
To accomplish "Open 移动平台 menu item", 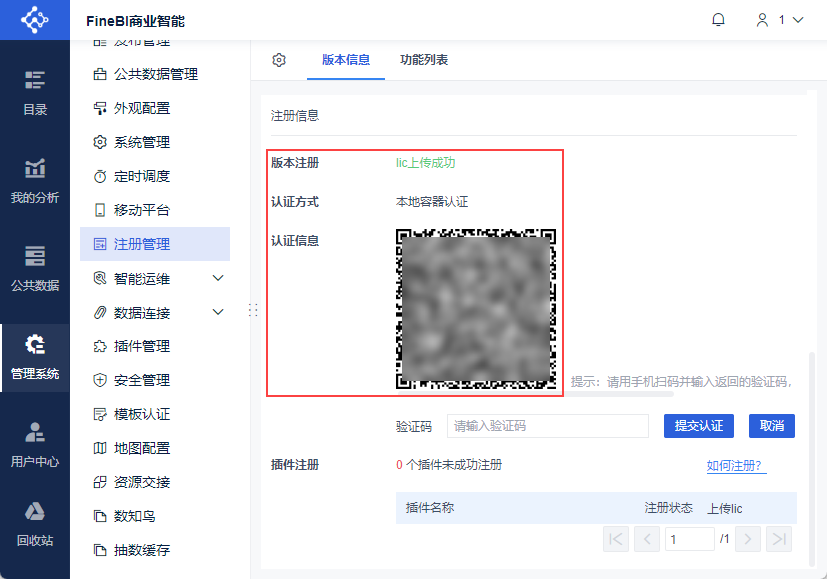I will (x=155, y=210).
